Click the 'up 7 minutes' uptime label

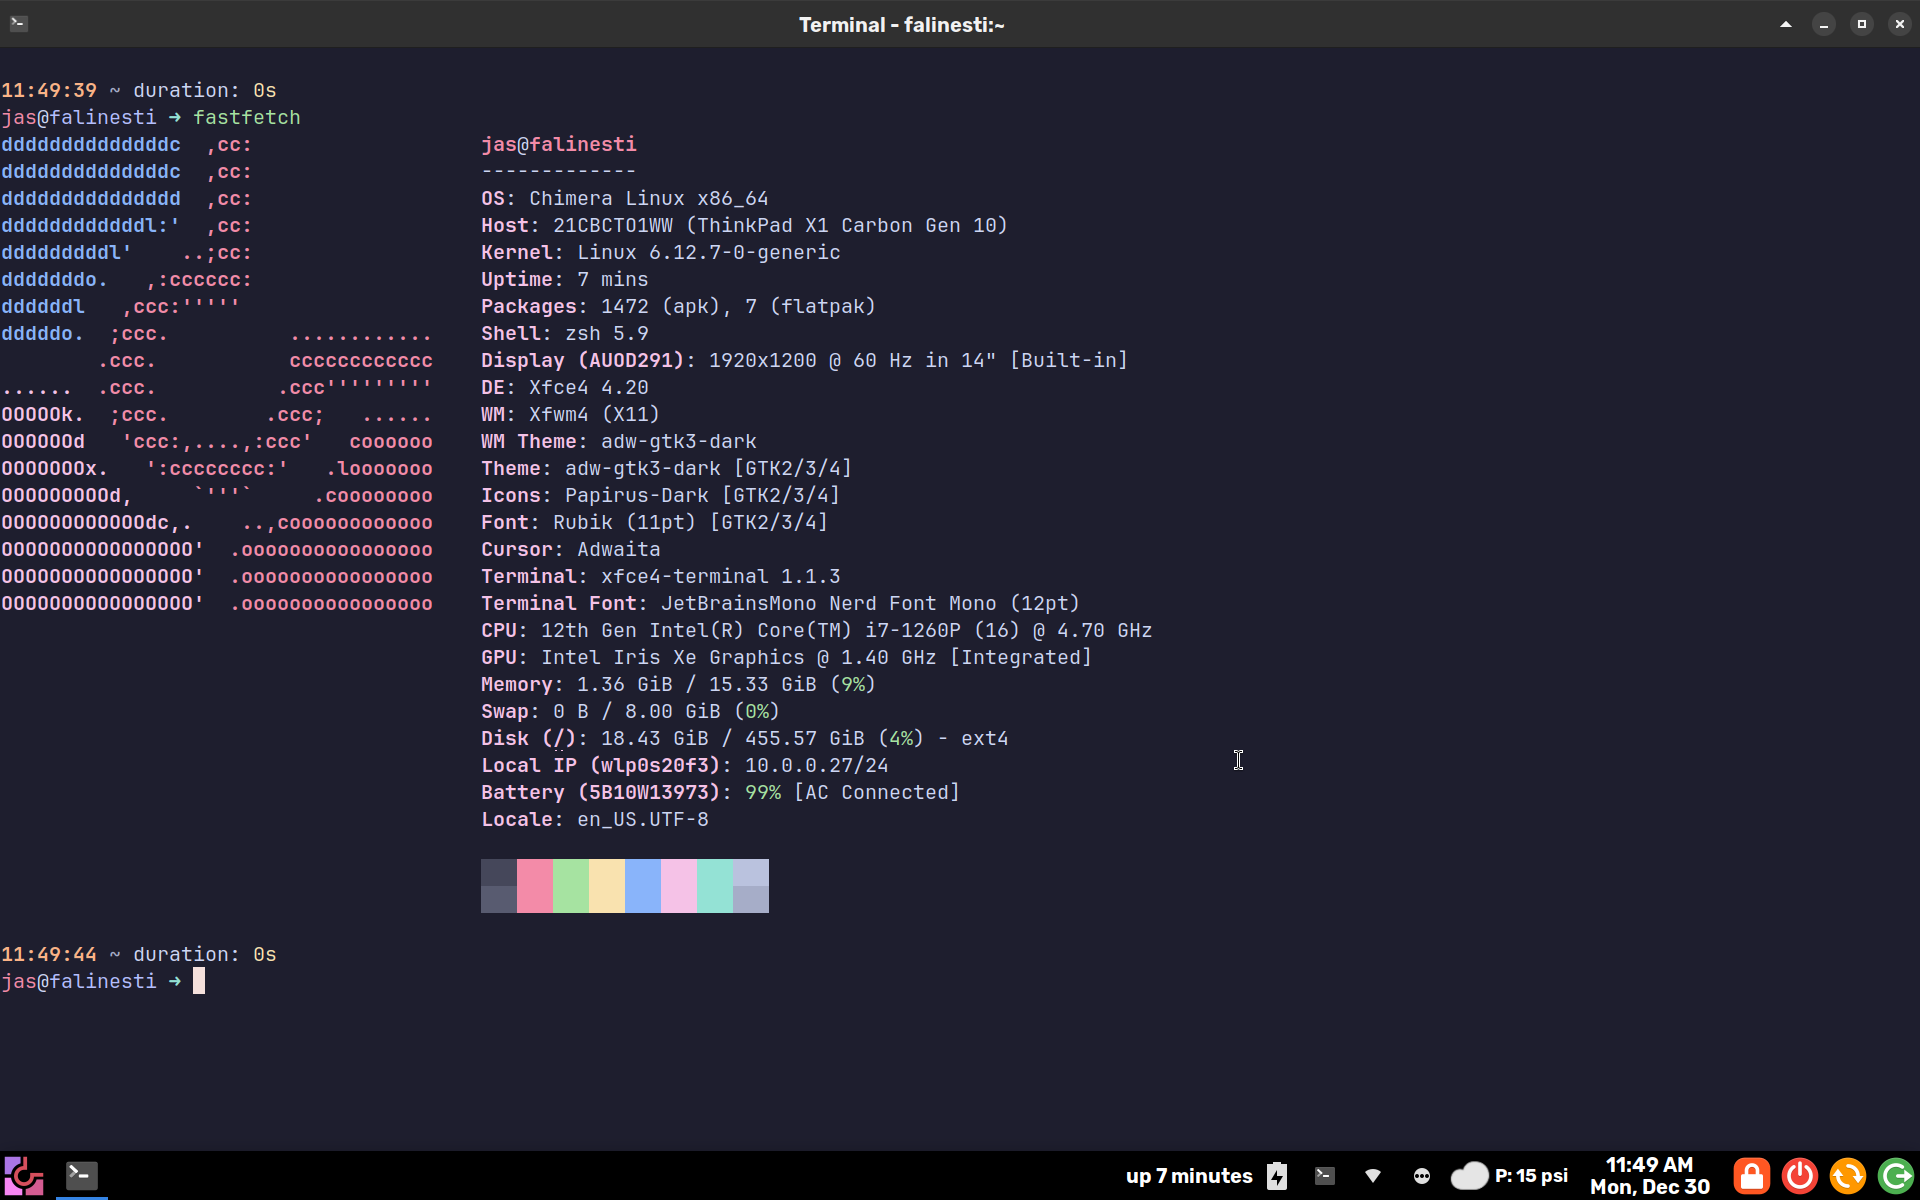tap(1189, 1176)
